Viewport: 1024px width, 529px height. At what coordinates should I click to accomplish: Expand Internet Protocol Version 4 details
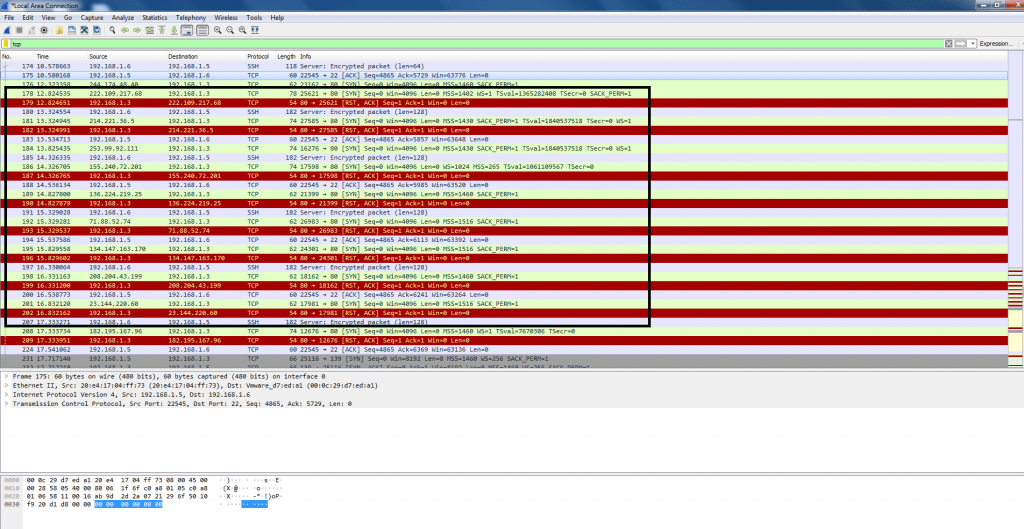(7, 395)
